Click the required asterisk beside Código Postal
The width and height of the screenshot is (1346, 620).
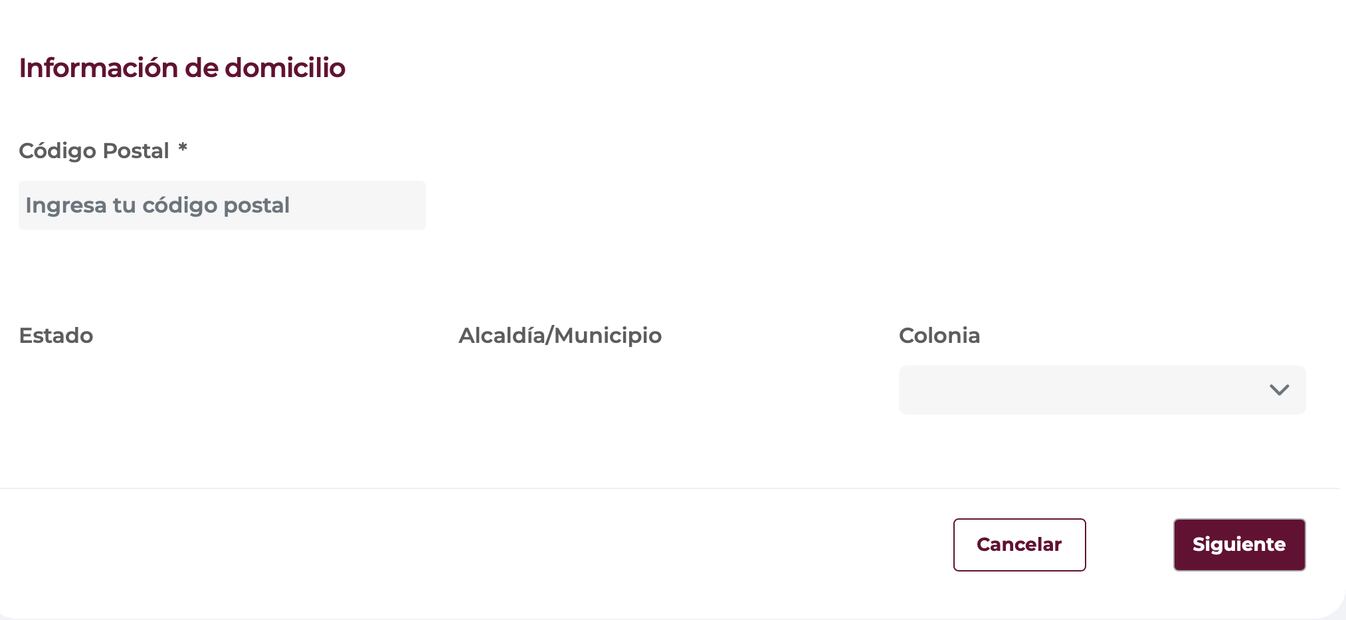pos(183,150)
